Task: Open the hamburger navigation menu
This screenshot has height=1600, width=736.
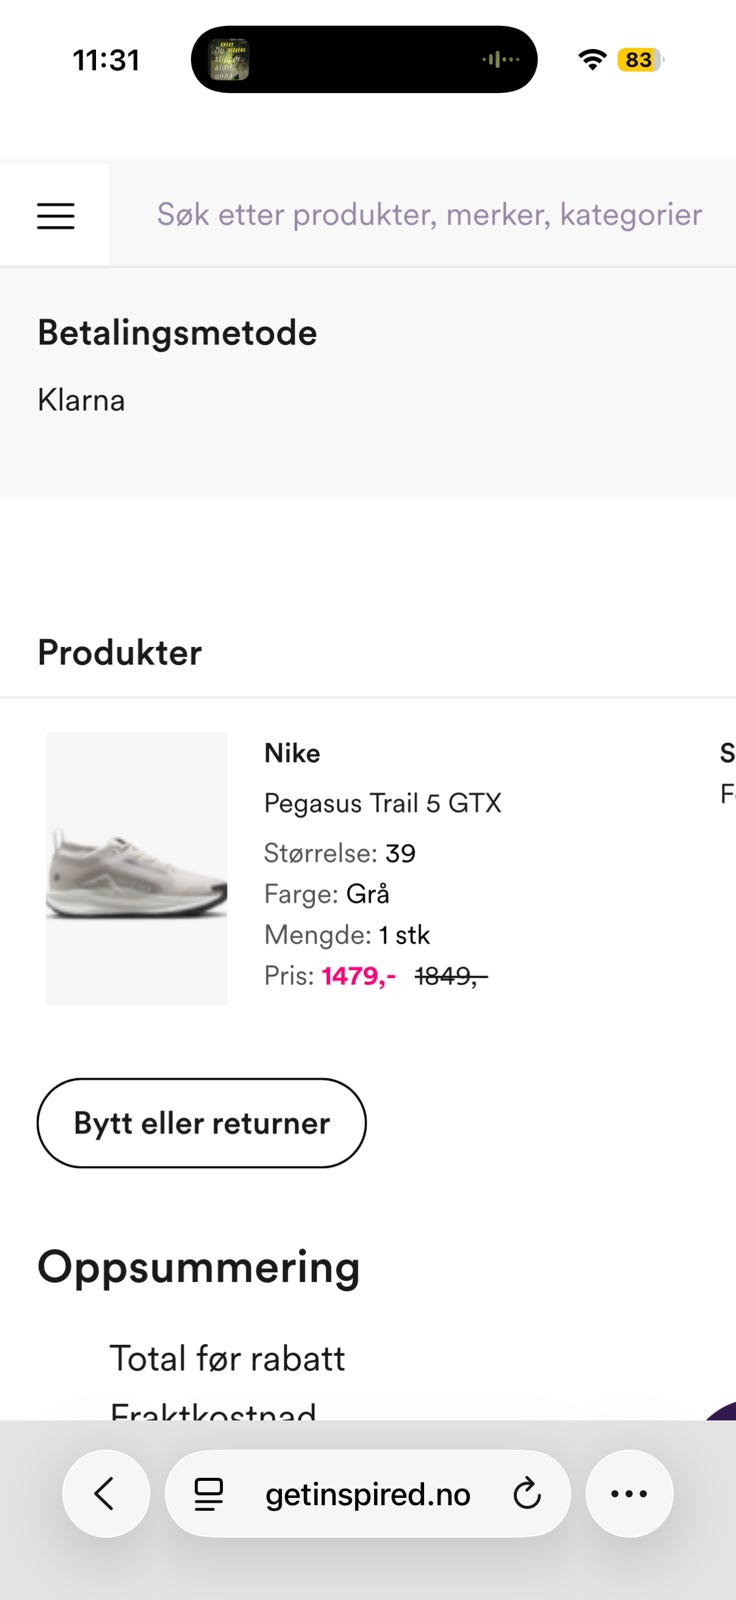Action: click(56, 216)
